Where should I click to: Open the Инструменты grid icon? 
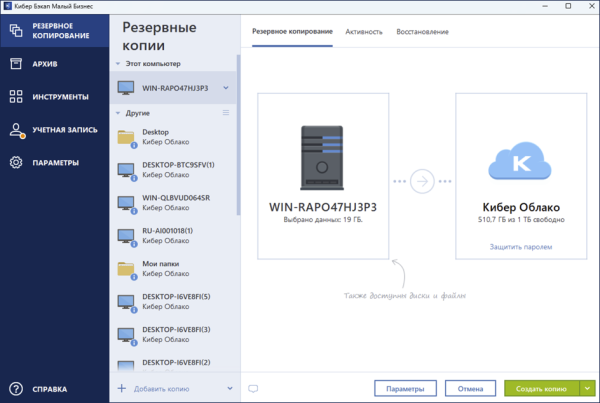point(16,97)
